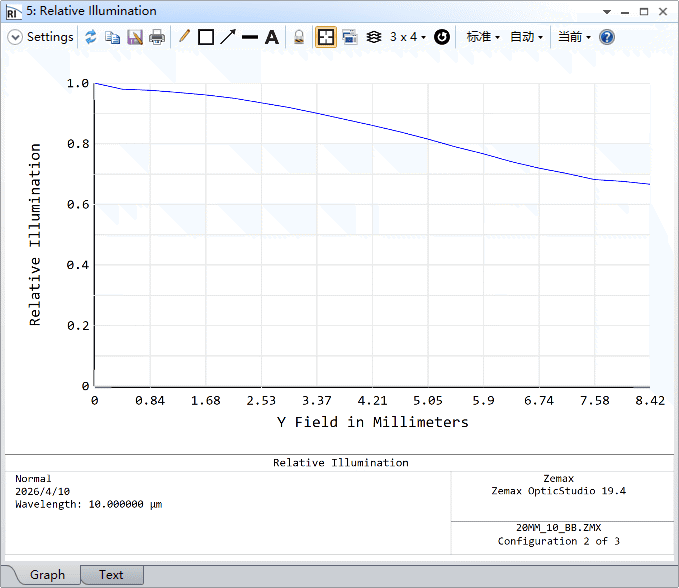Image resolution: width=679 pixels, height=588 pixels.
Task: Click the refresh update icon
Action: pos(91,37)
